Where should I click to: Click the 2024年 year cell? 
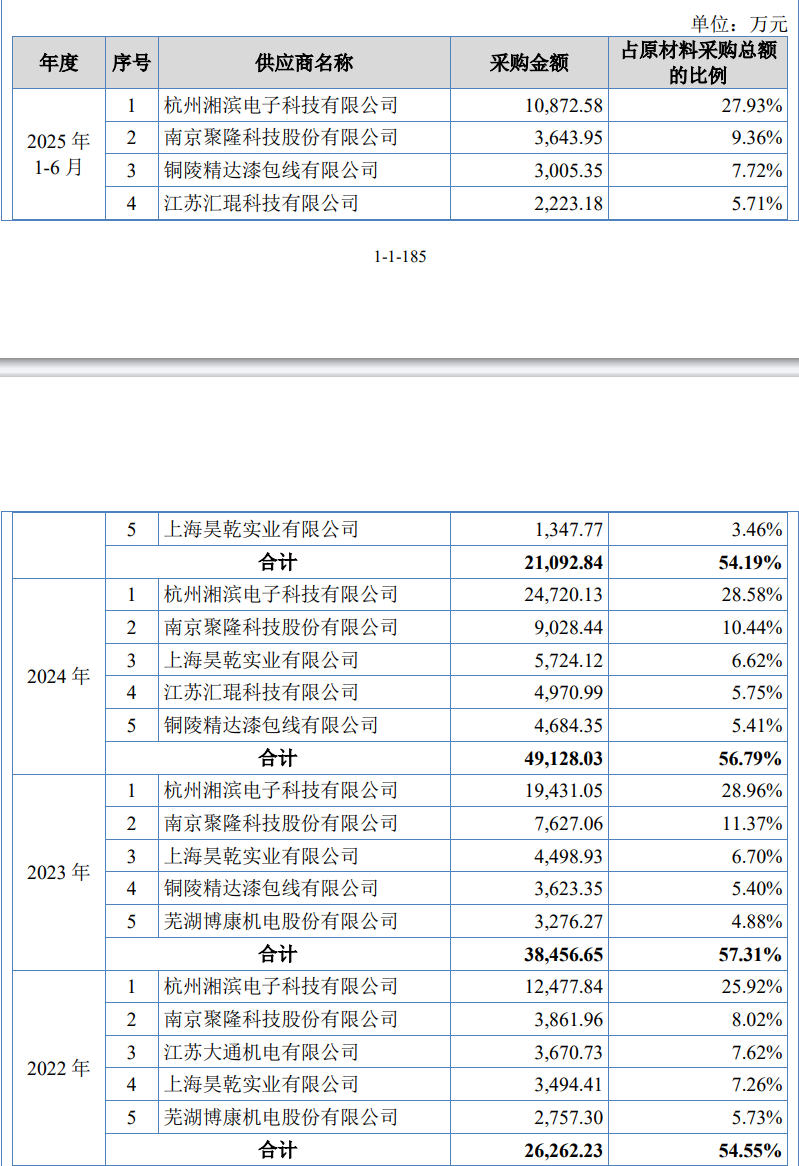click(59, 676)
